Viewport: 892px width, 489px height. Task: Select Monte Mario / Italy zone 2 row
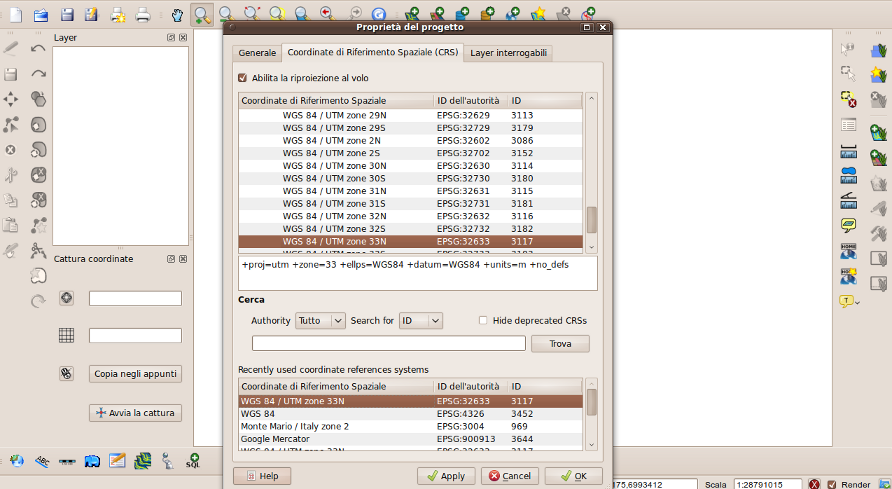coord(410,426)
